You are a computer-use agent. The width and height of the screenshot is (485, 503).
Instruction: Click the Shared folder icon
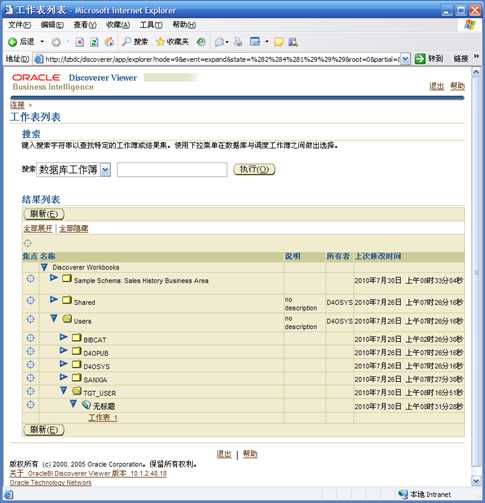pyautogui.click(x=67, y=300)
